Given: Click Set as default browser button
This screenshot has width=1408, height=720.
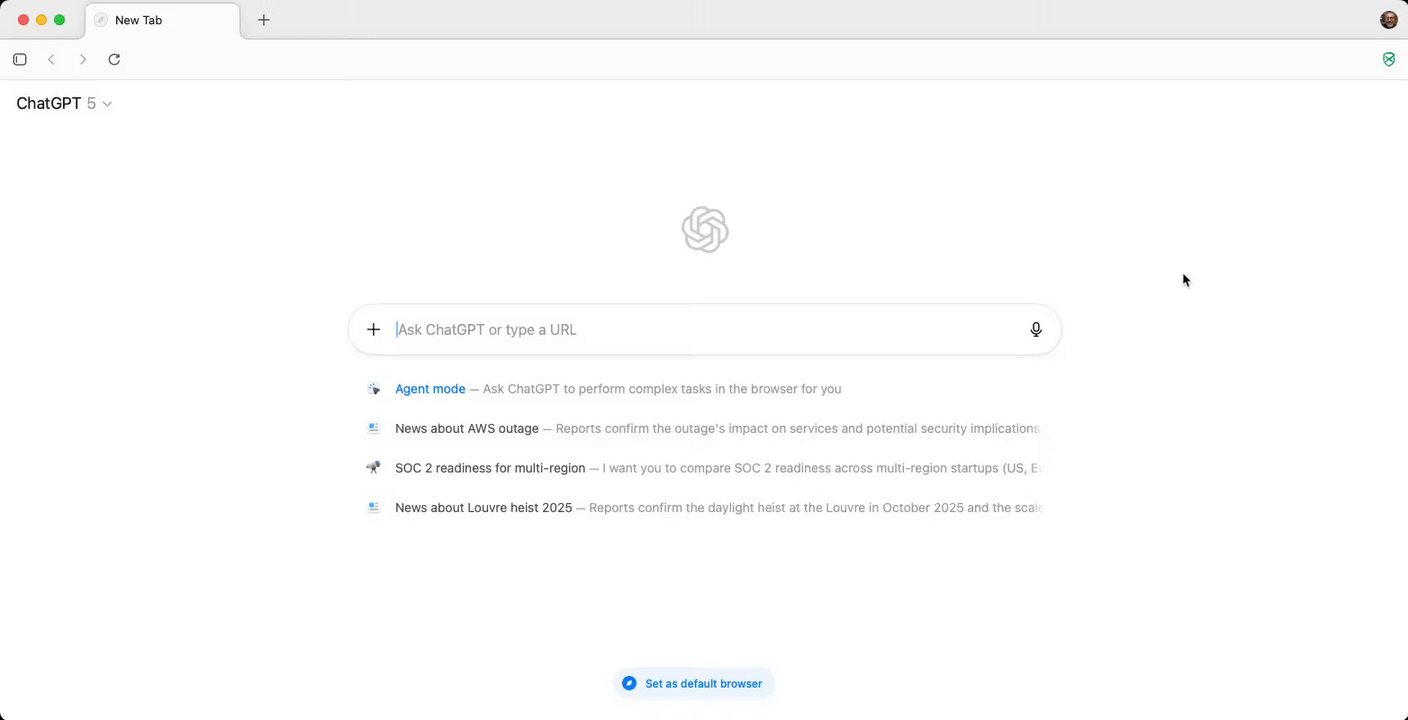Looking at the screenshot, I should coord(694,684).
